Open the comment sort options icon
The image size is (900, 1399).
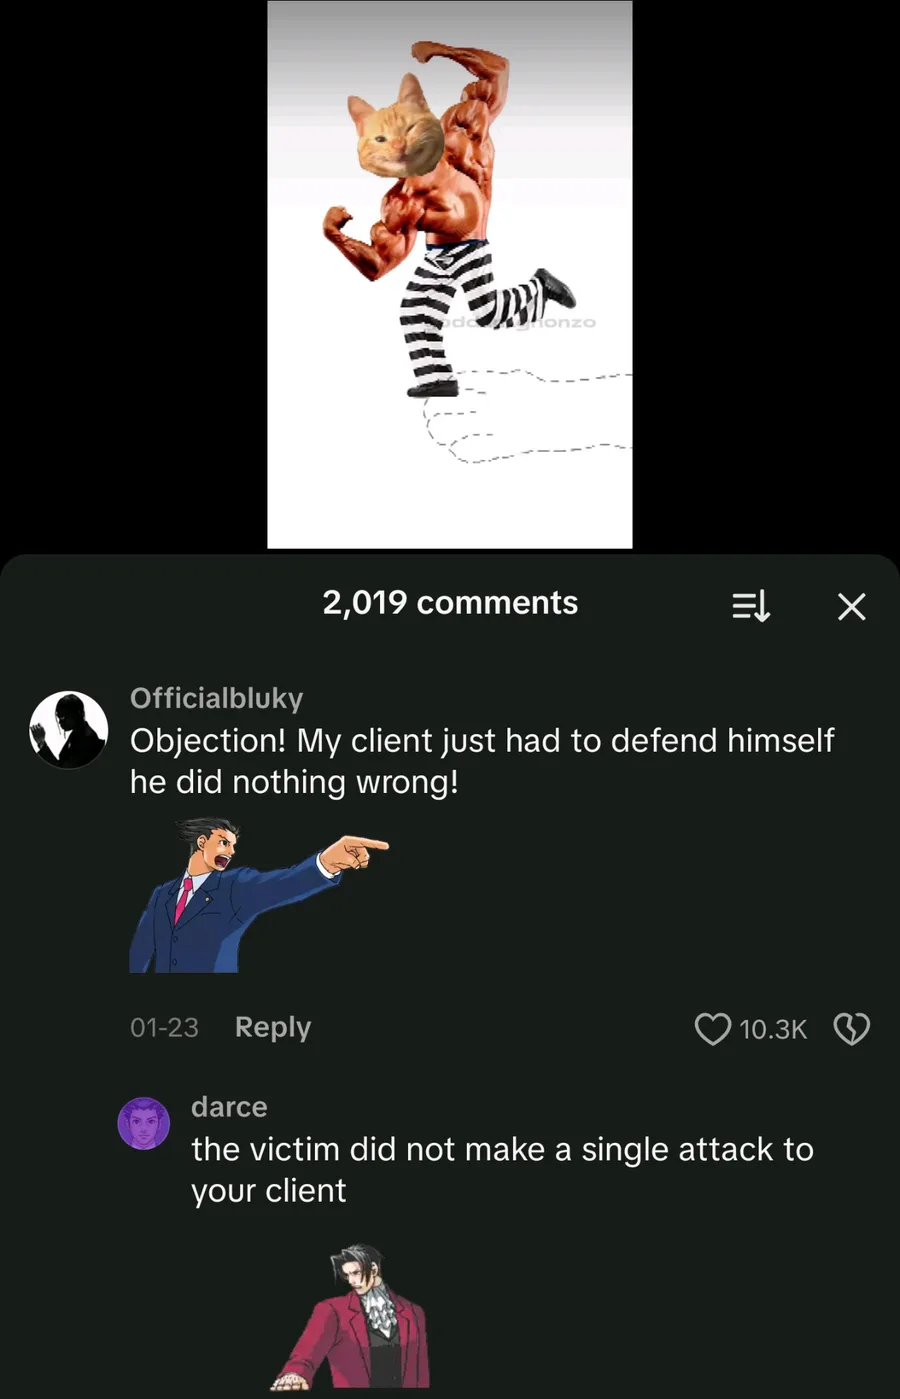(x=751, y=605)
